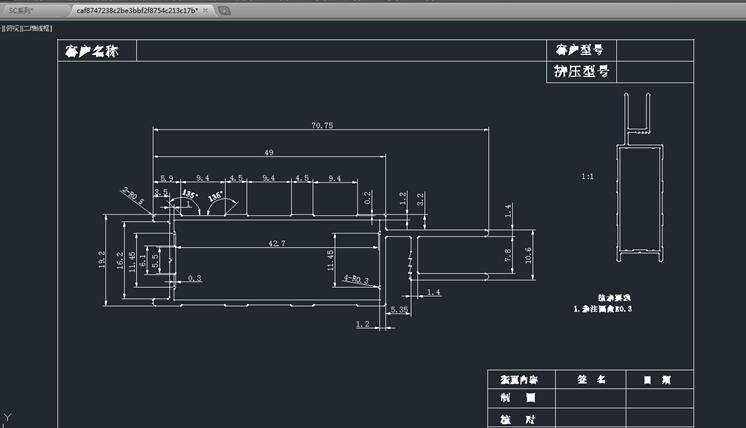Close the caf8747238c2be3bbf2f8754c213c17b tab
Image resolution: width=746 pixels, height=428 pixels.
coord(205,10)
